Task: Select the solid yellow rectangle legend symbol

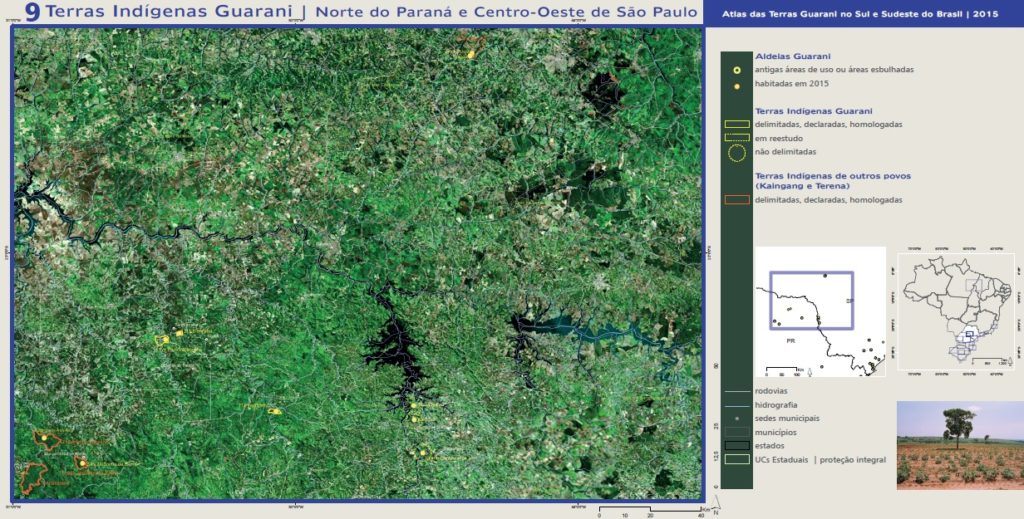Action: pos(737,124)
